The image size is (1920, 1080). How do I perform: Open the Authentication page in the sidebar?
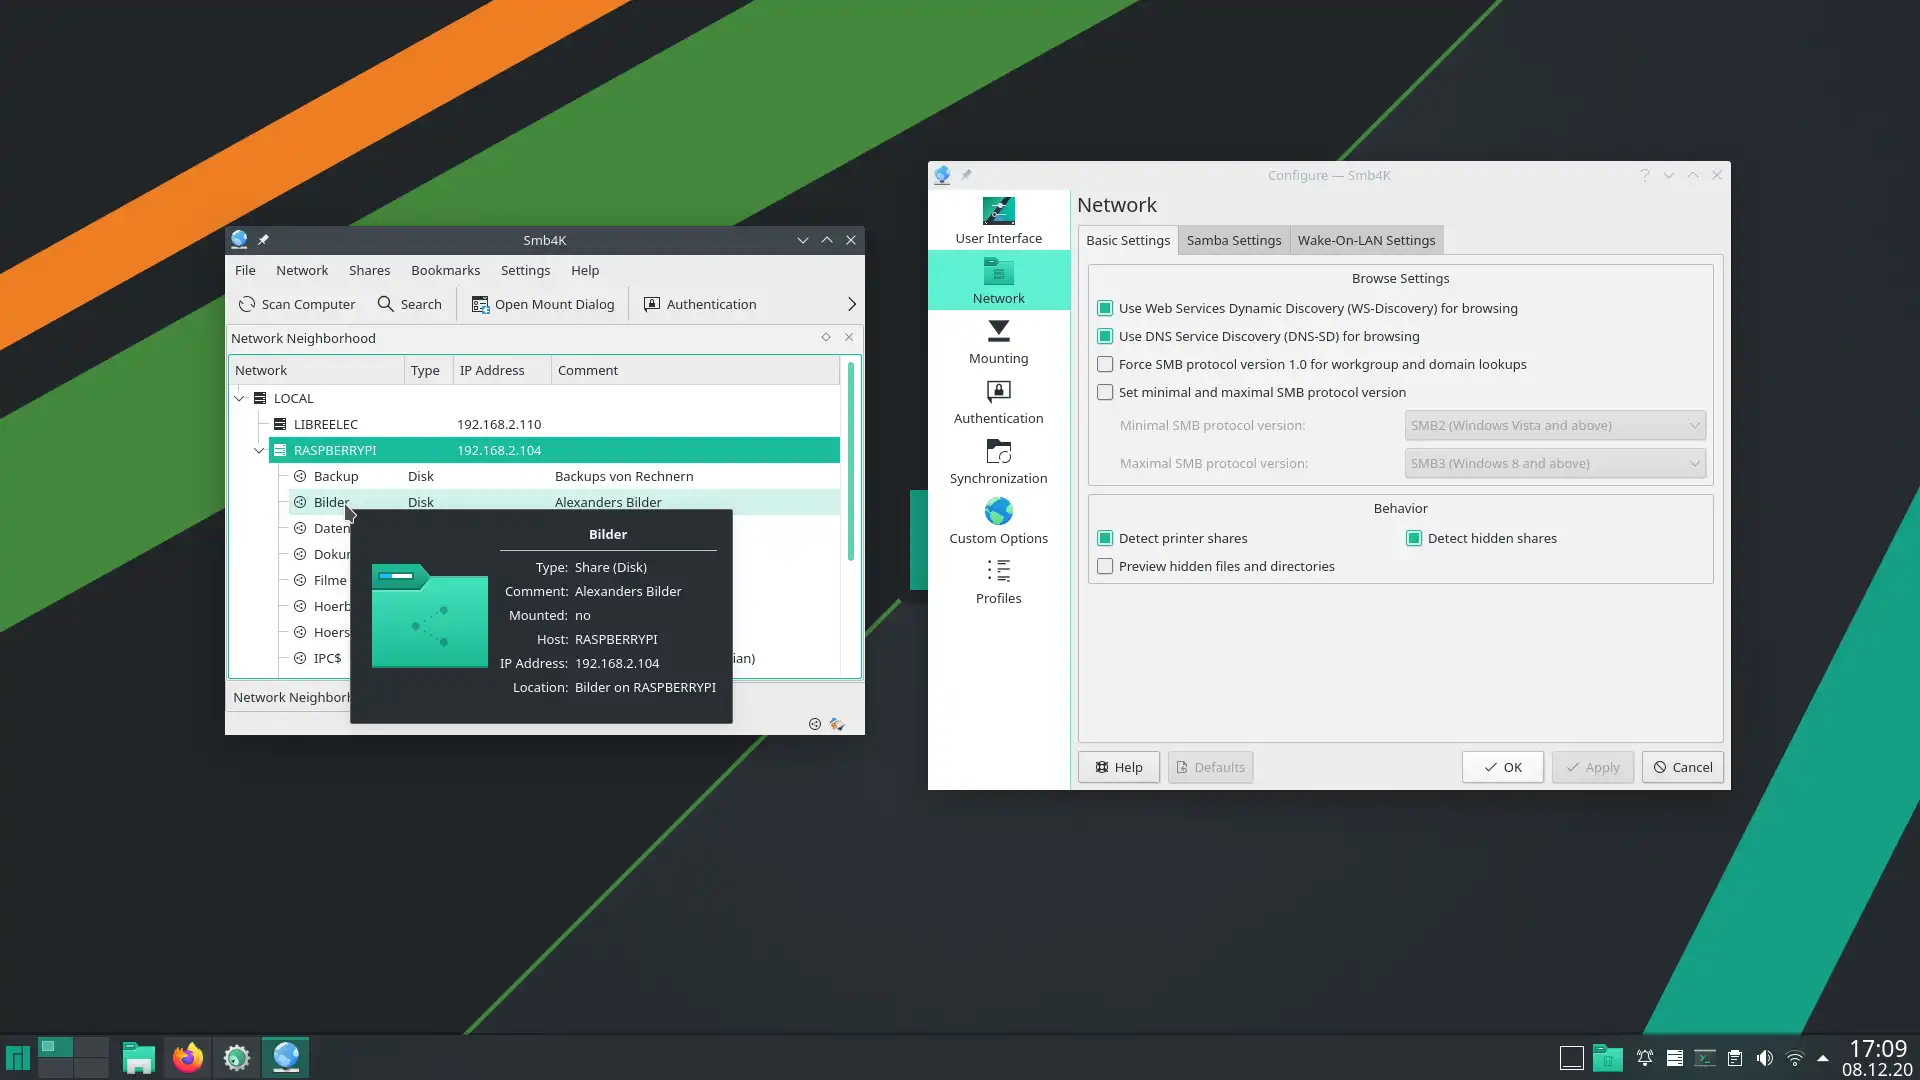coord(998,401)
